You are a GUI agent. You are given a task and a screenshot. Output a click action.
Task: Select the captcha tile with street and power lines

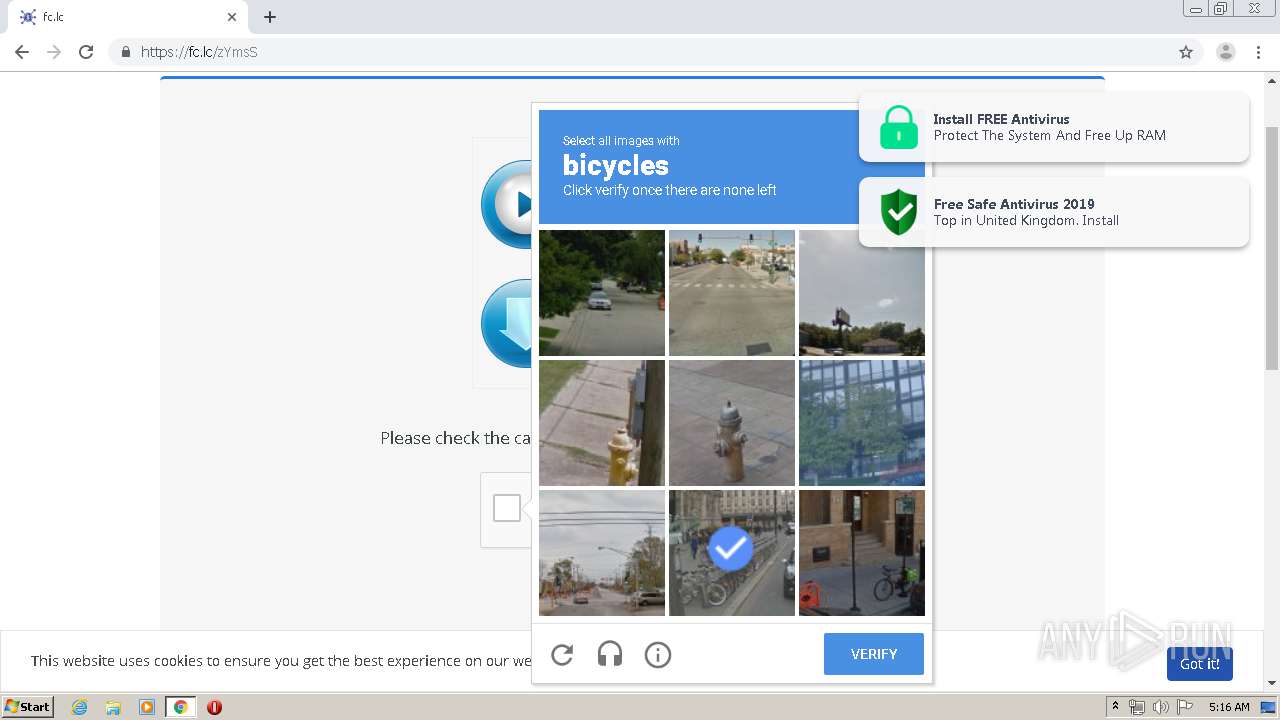[x=602, y=553]
